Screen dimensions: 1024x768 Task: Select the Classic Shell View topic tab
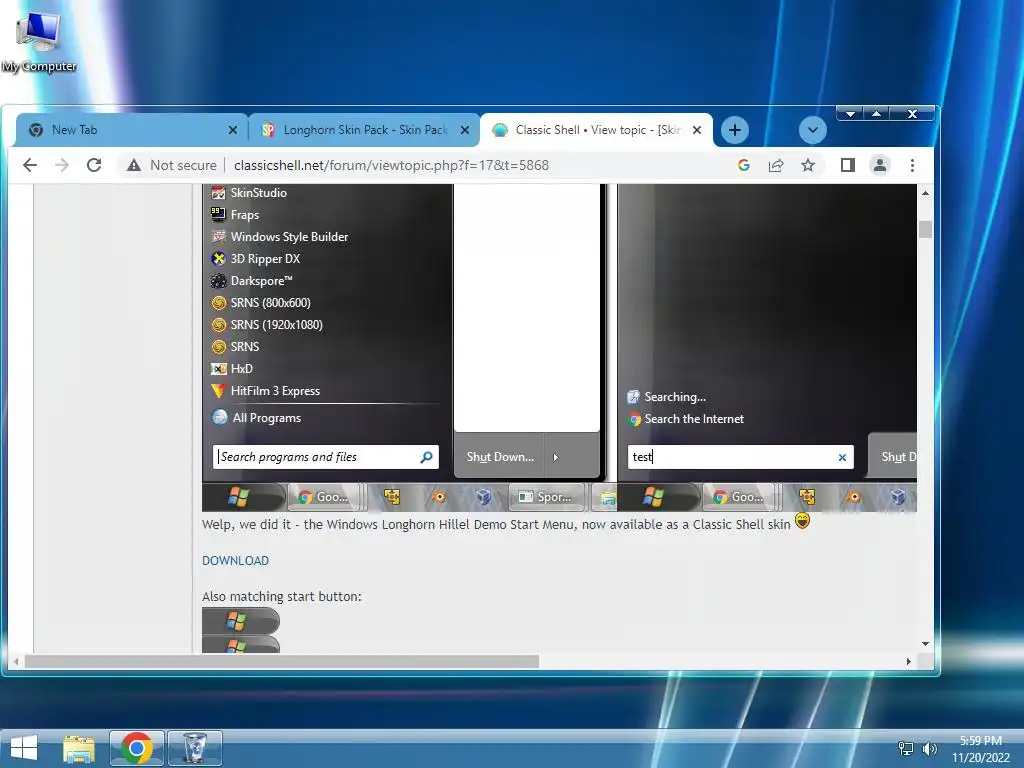pyautogui.click(x=596, y=130)
